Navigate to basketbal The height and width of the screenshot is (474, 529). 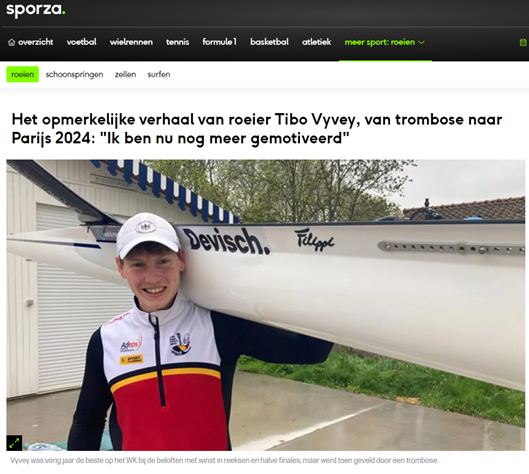point(269,42)
